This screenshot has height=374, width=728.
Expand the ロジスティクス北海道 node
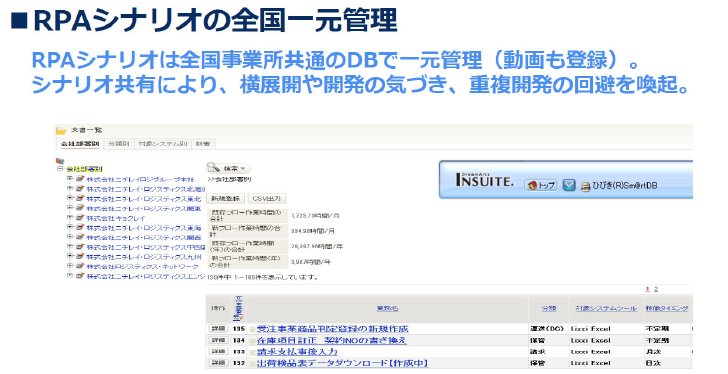tap(70, 188)
